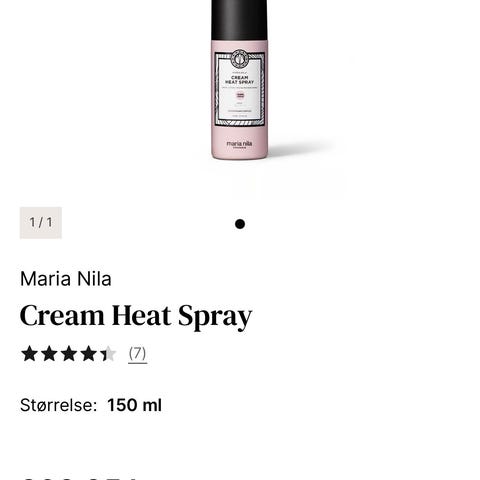The width and height of the screenshot is (480, 480).
Task: Click the second rating star
Action: [49, 353]
